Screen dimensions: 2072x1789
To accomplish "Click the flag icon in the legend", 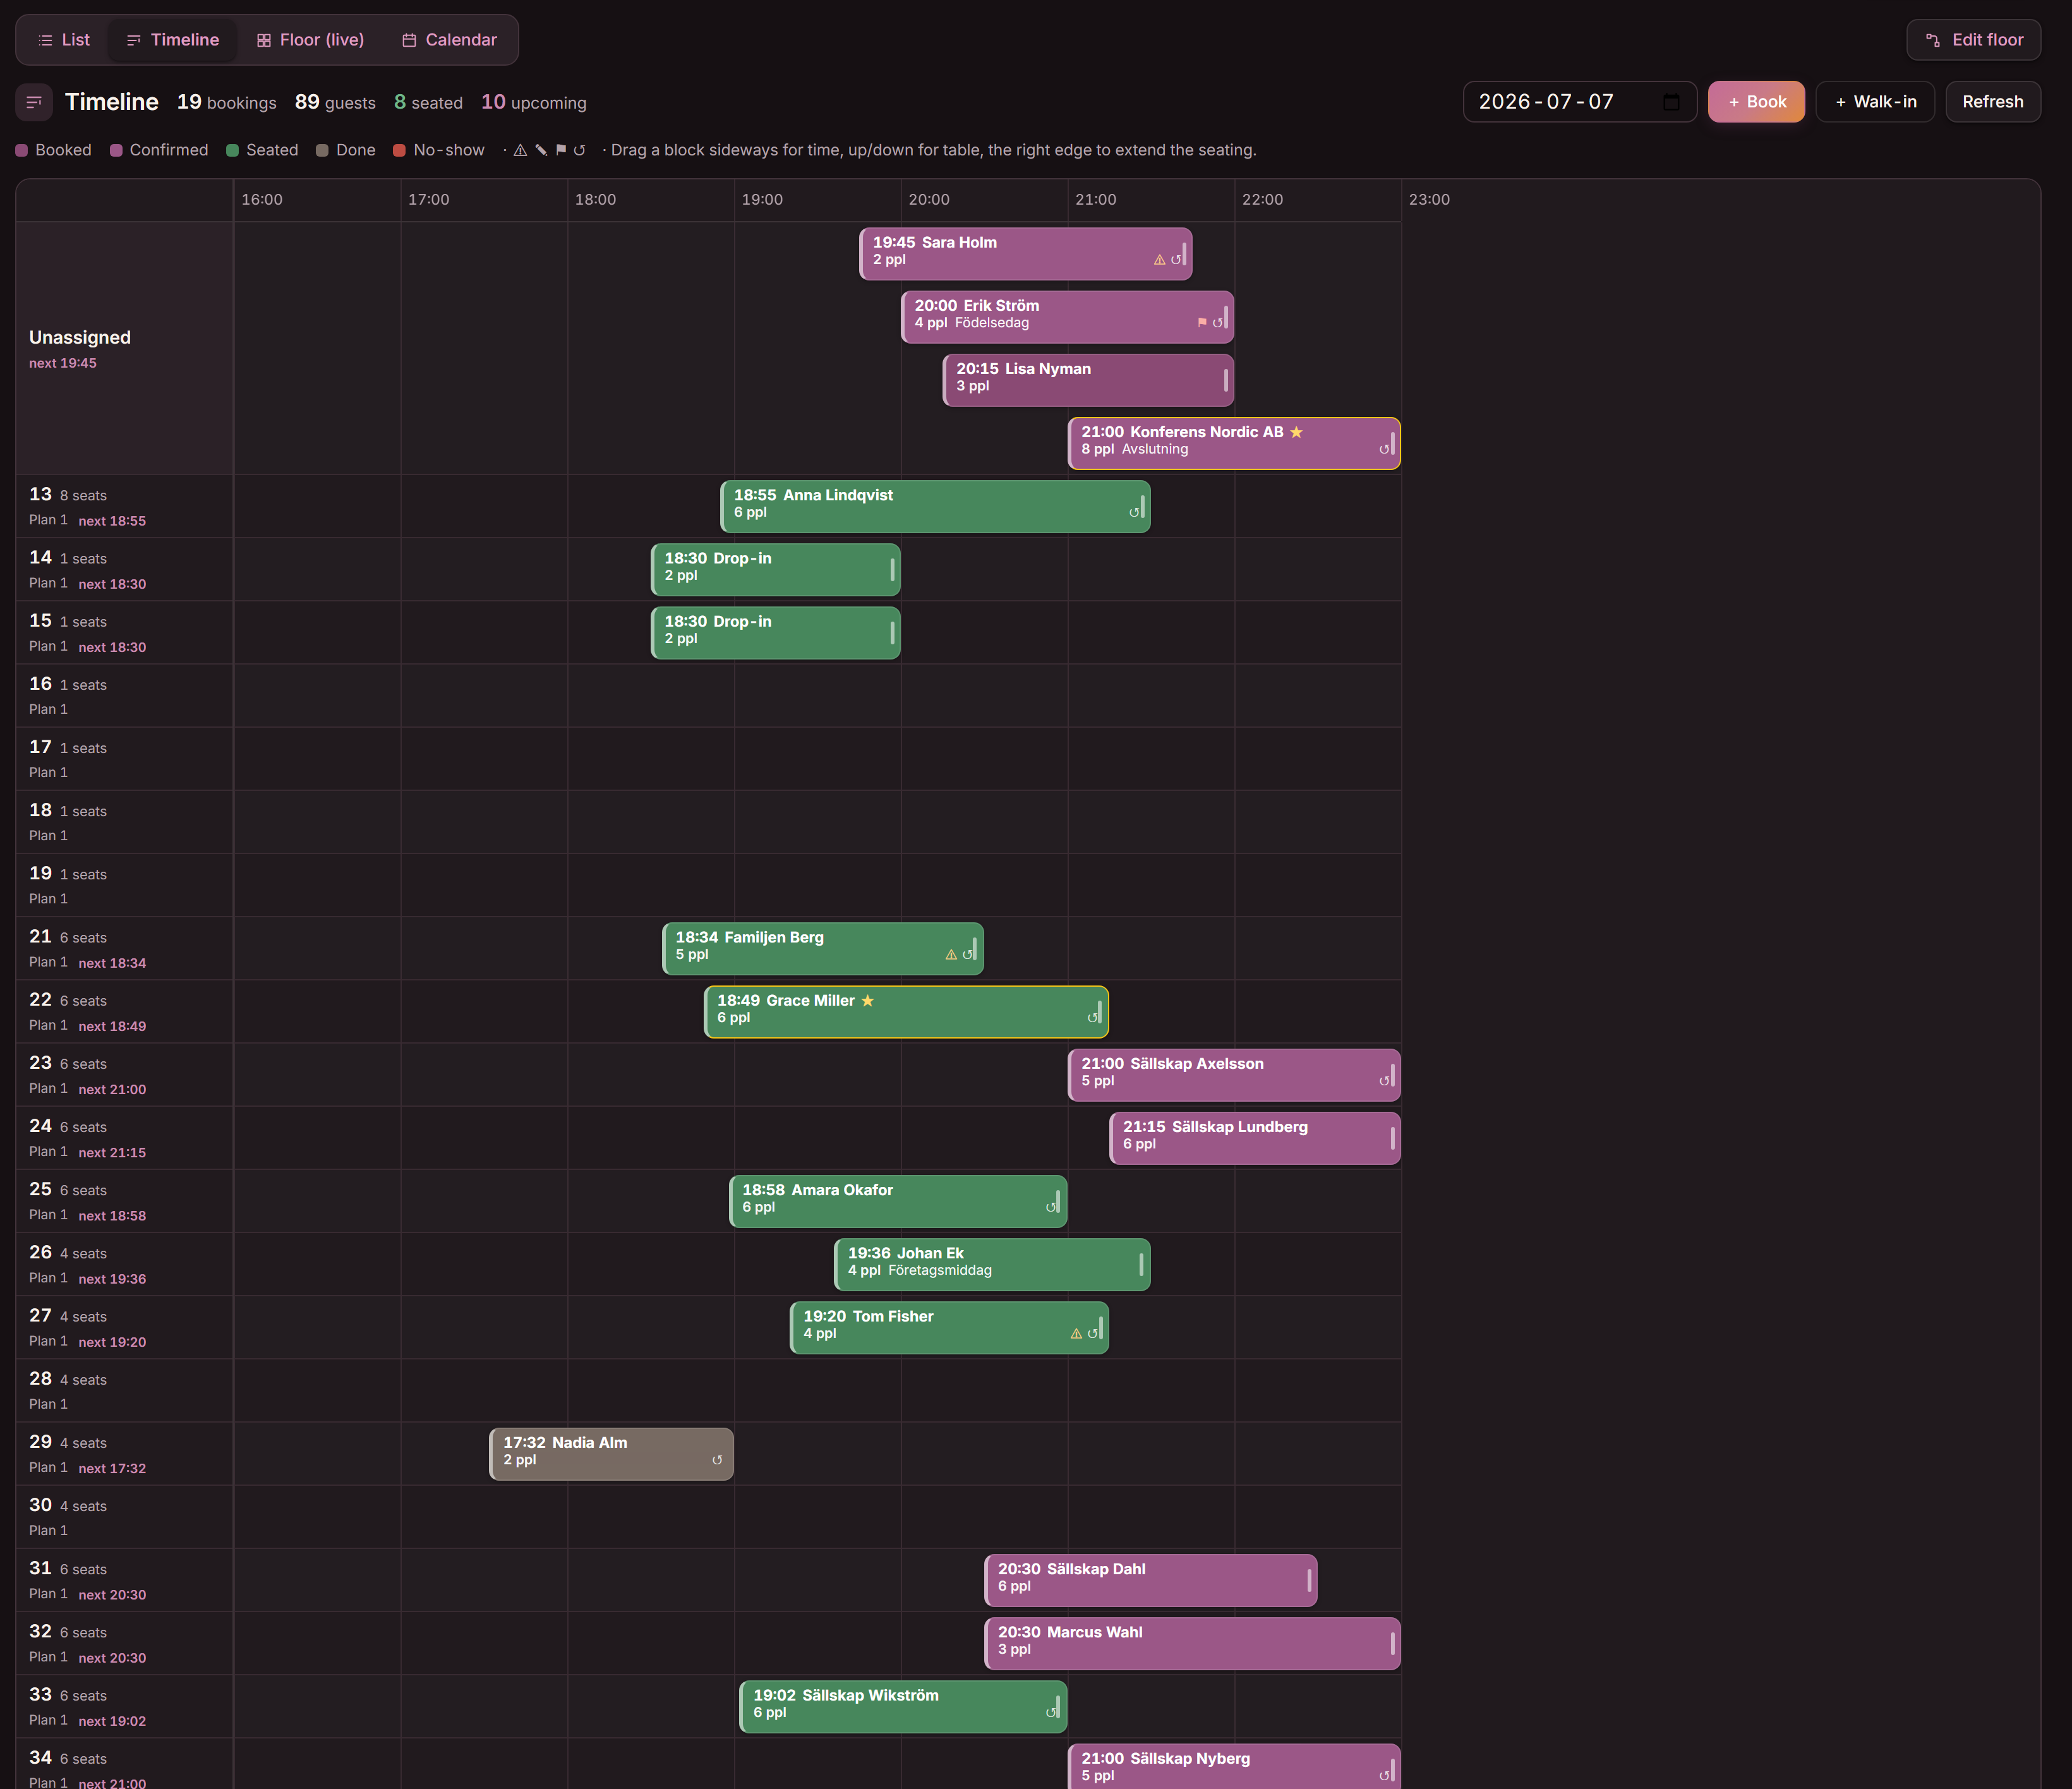I will 561,150.
